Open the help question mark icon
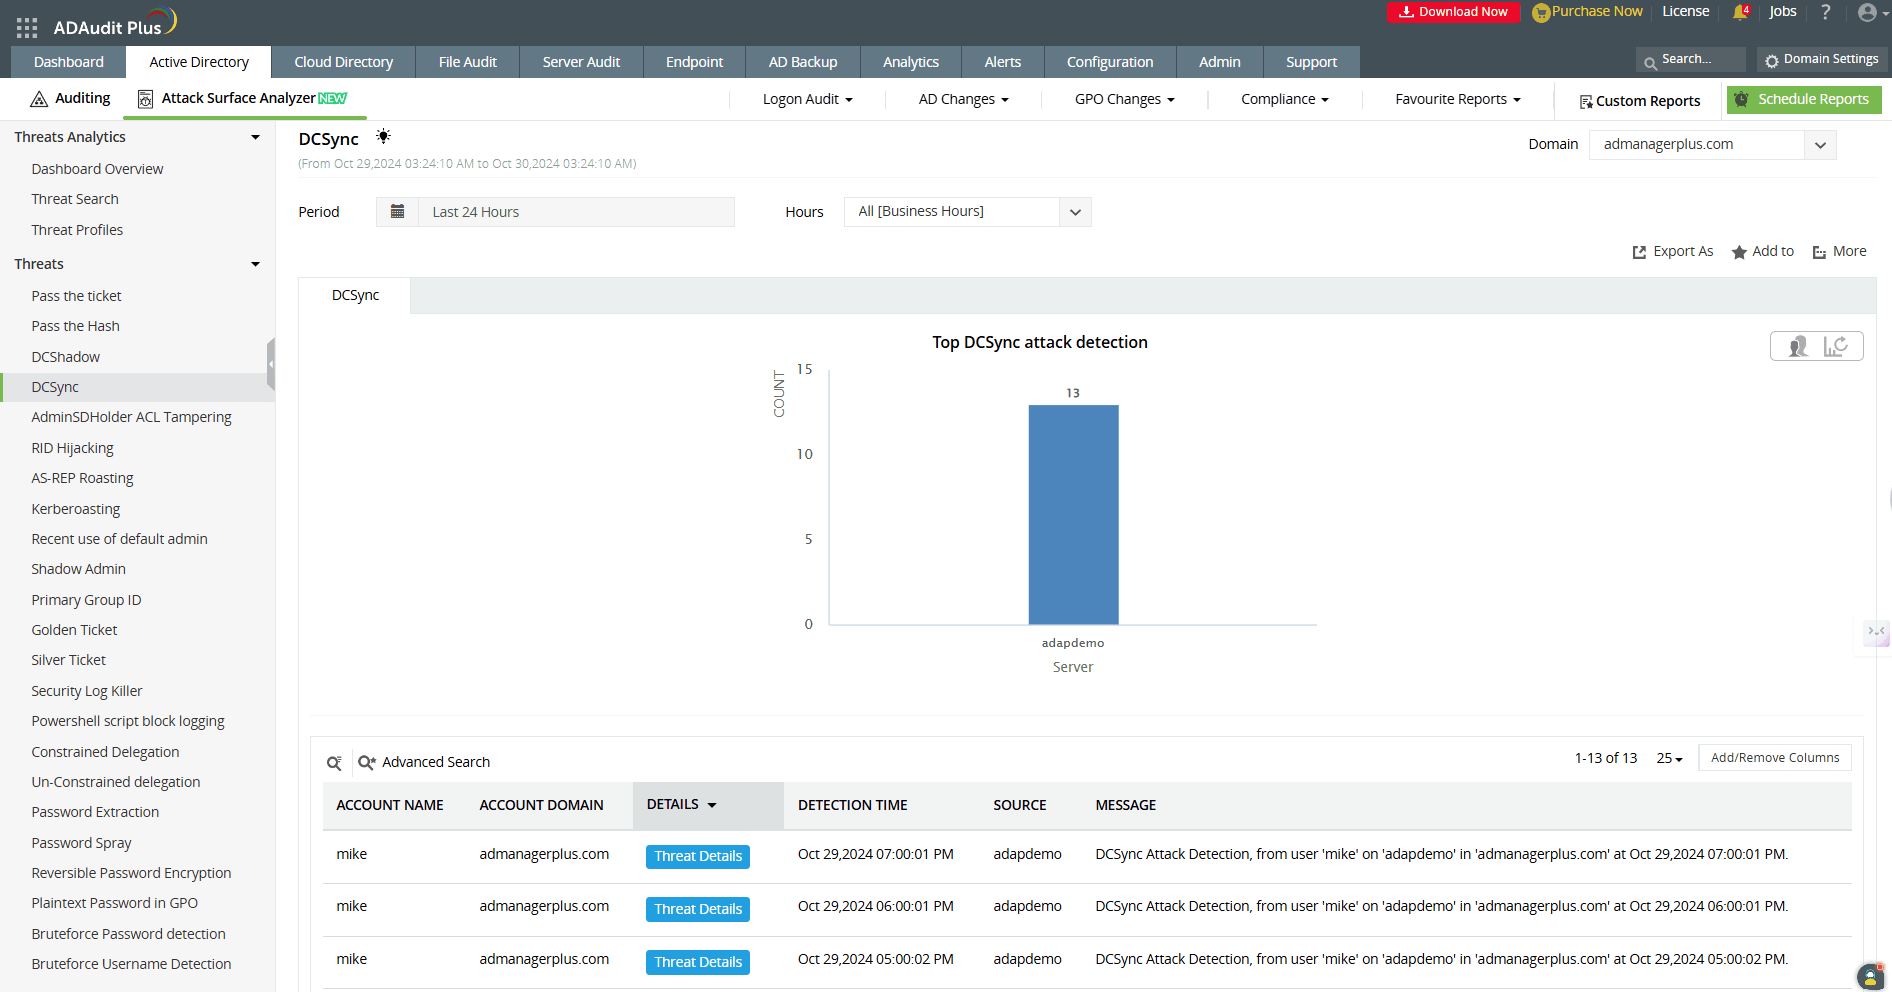 [x=1825, y=12]
